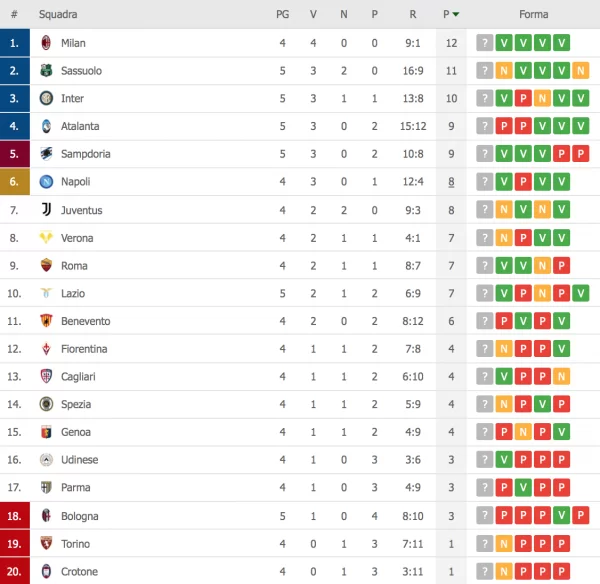Sort the table by R goals column
Viewport: 600px width, 584px height.
413,15
